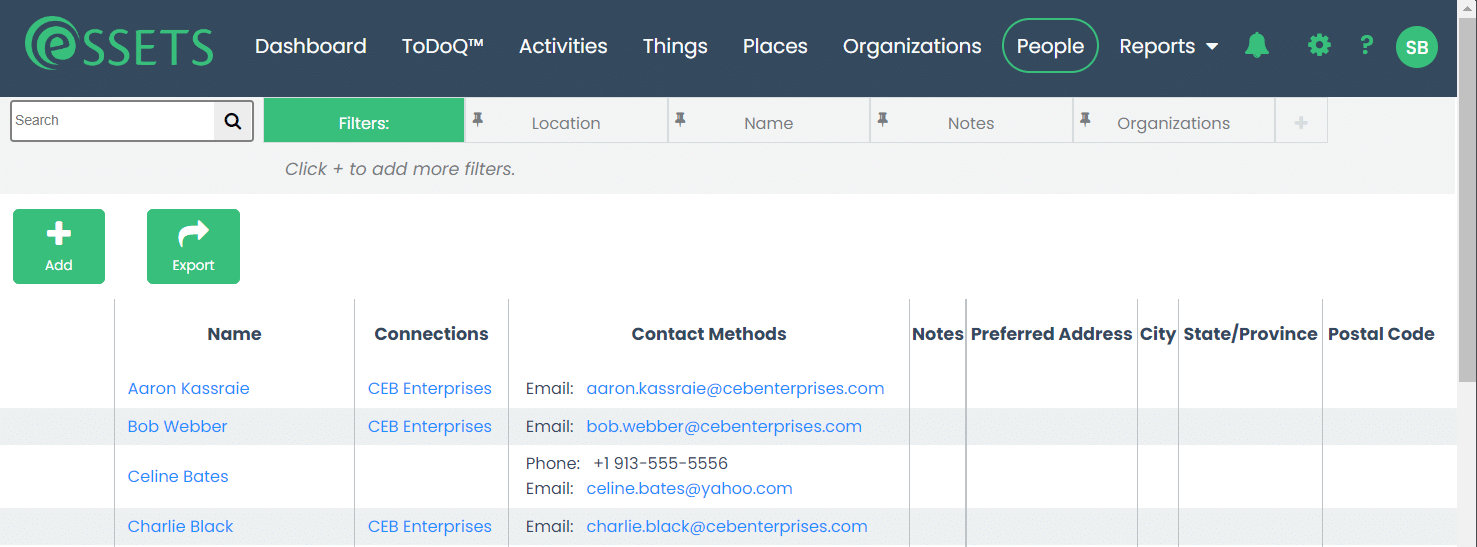Click the eSSETS logo
Viewport: 1477px width, 547px height.
pyautogui.click(x=119, y=46)
